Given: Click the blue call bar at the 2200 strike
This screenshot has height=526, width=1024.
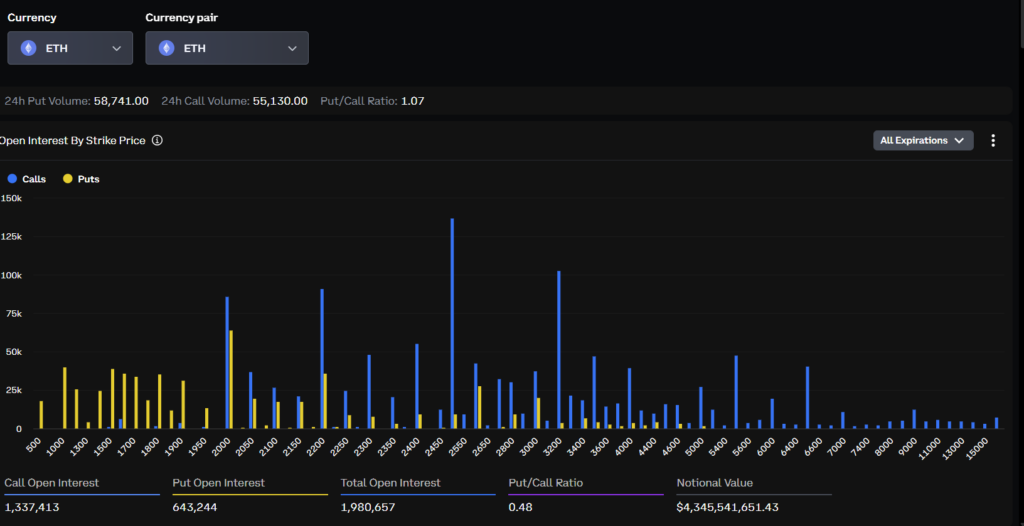Looking at the screenshot, I should tap(321, 358).
